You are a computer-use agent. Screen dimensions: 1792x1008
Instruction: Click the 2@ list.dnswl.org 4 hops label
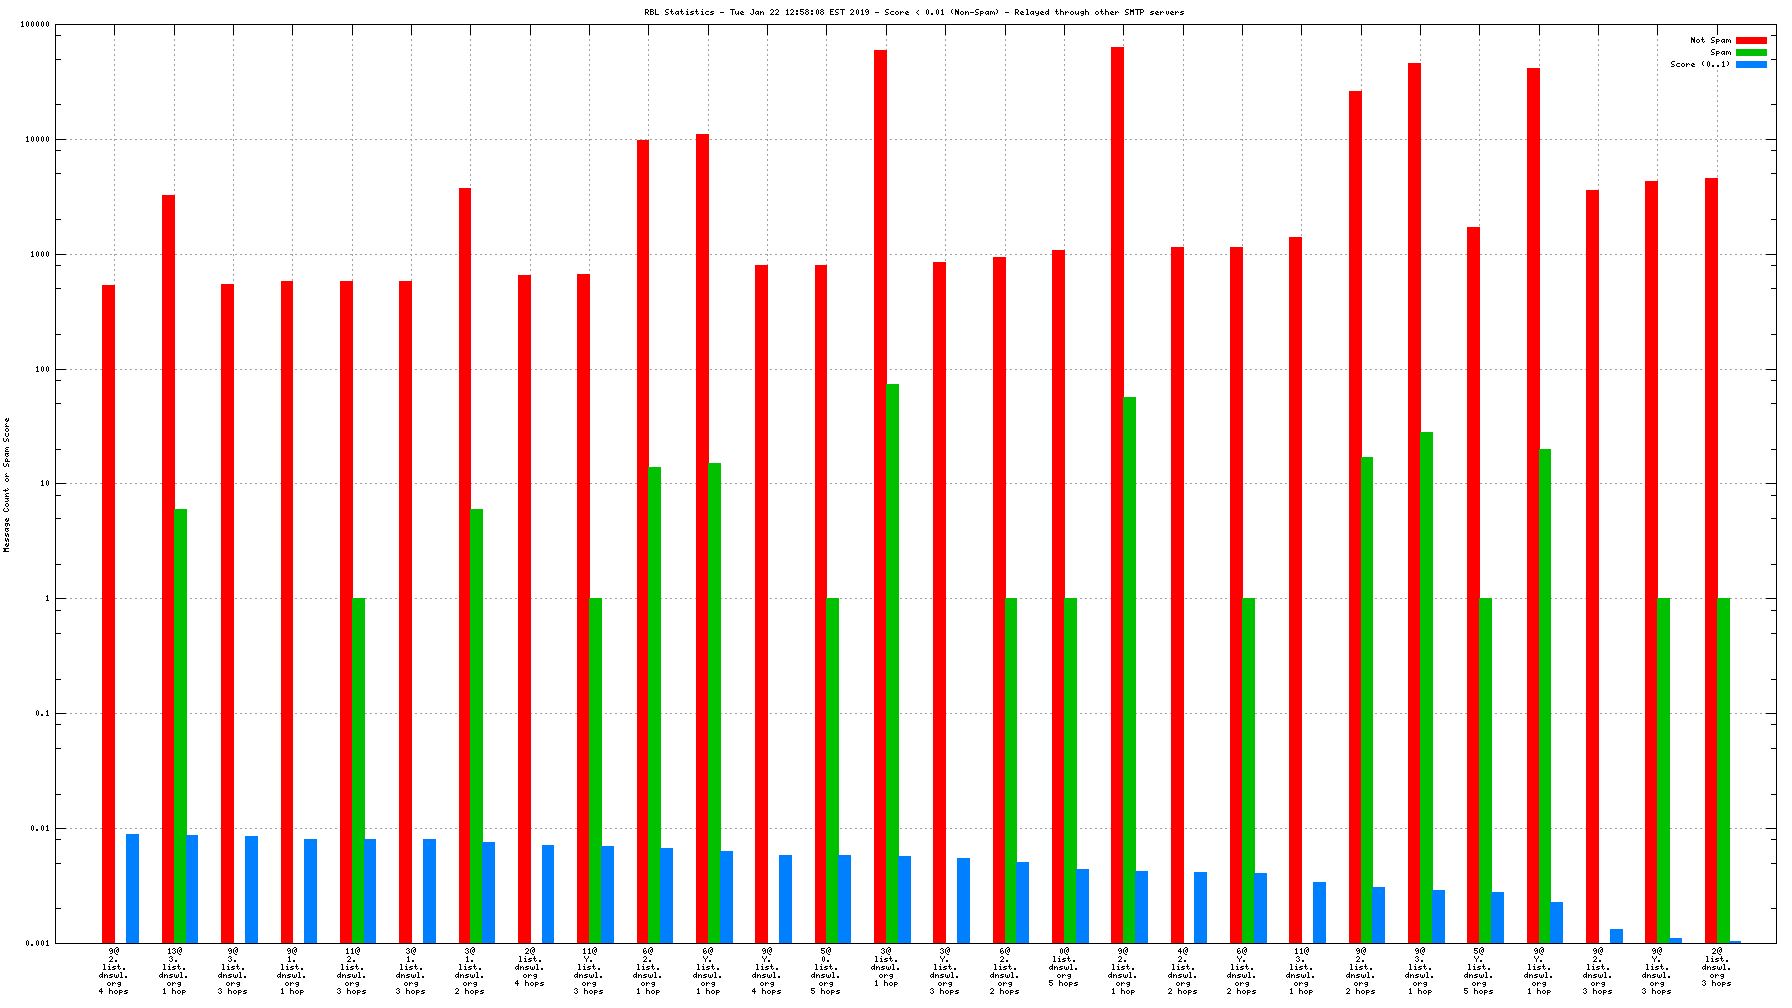coord(530,967)
